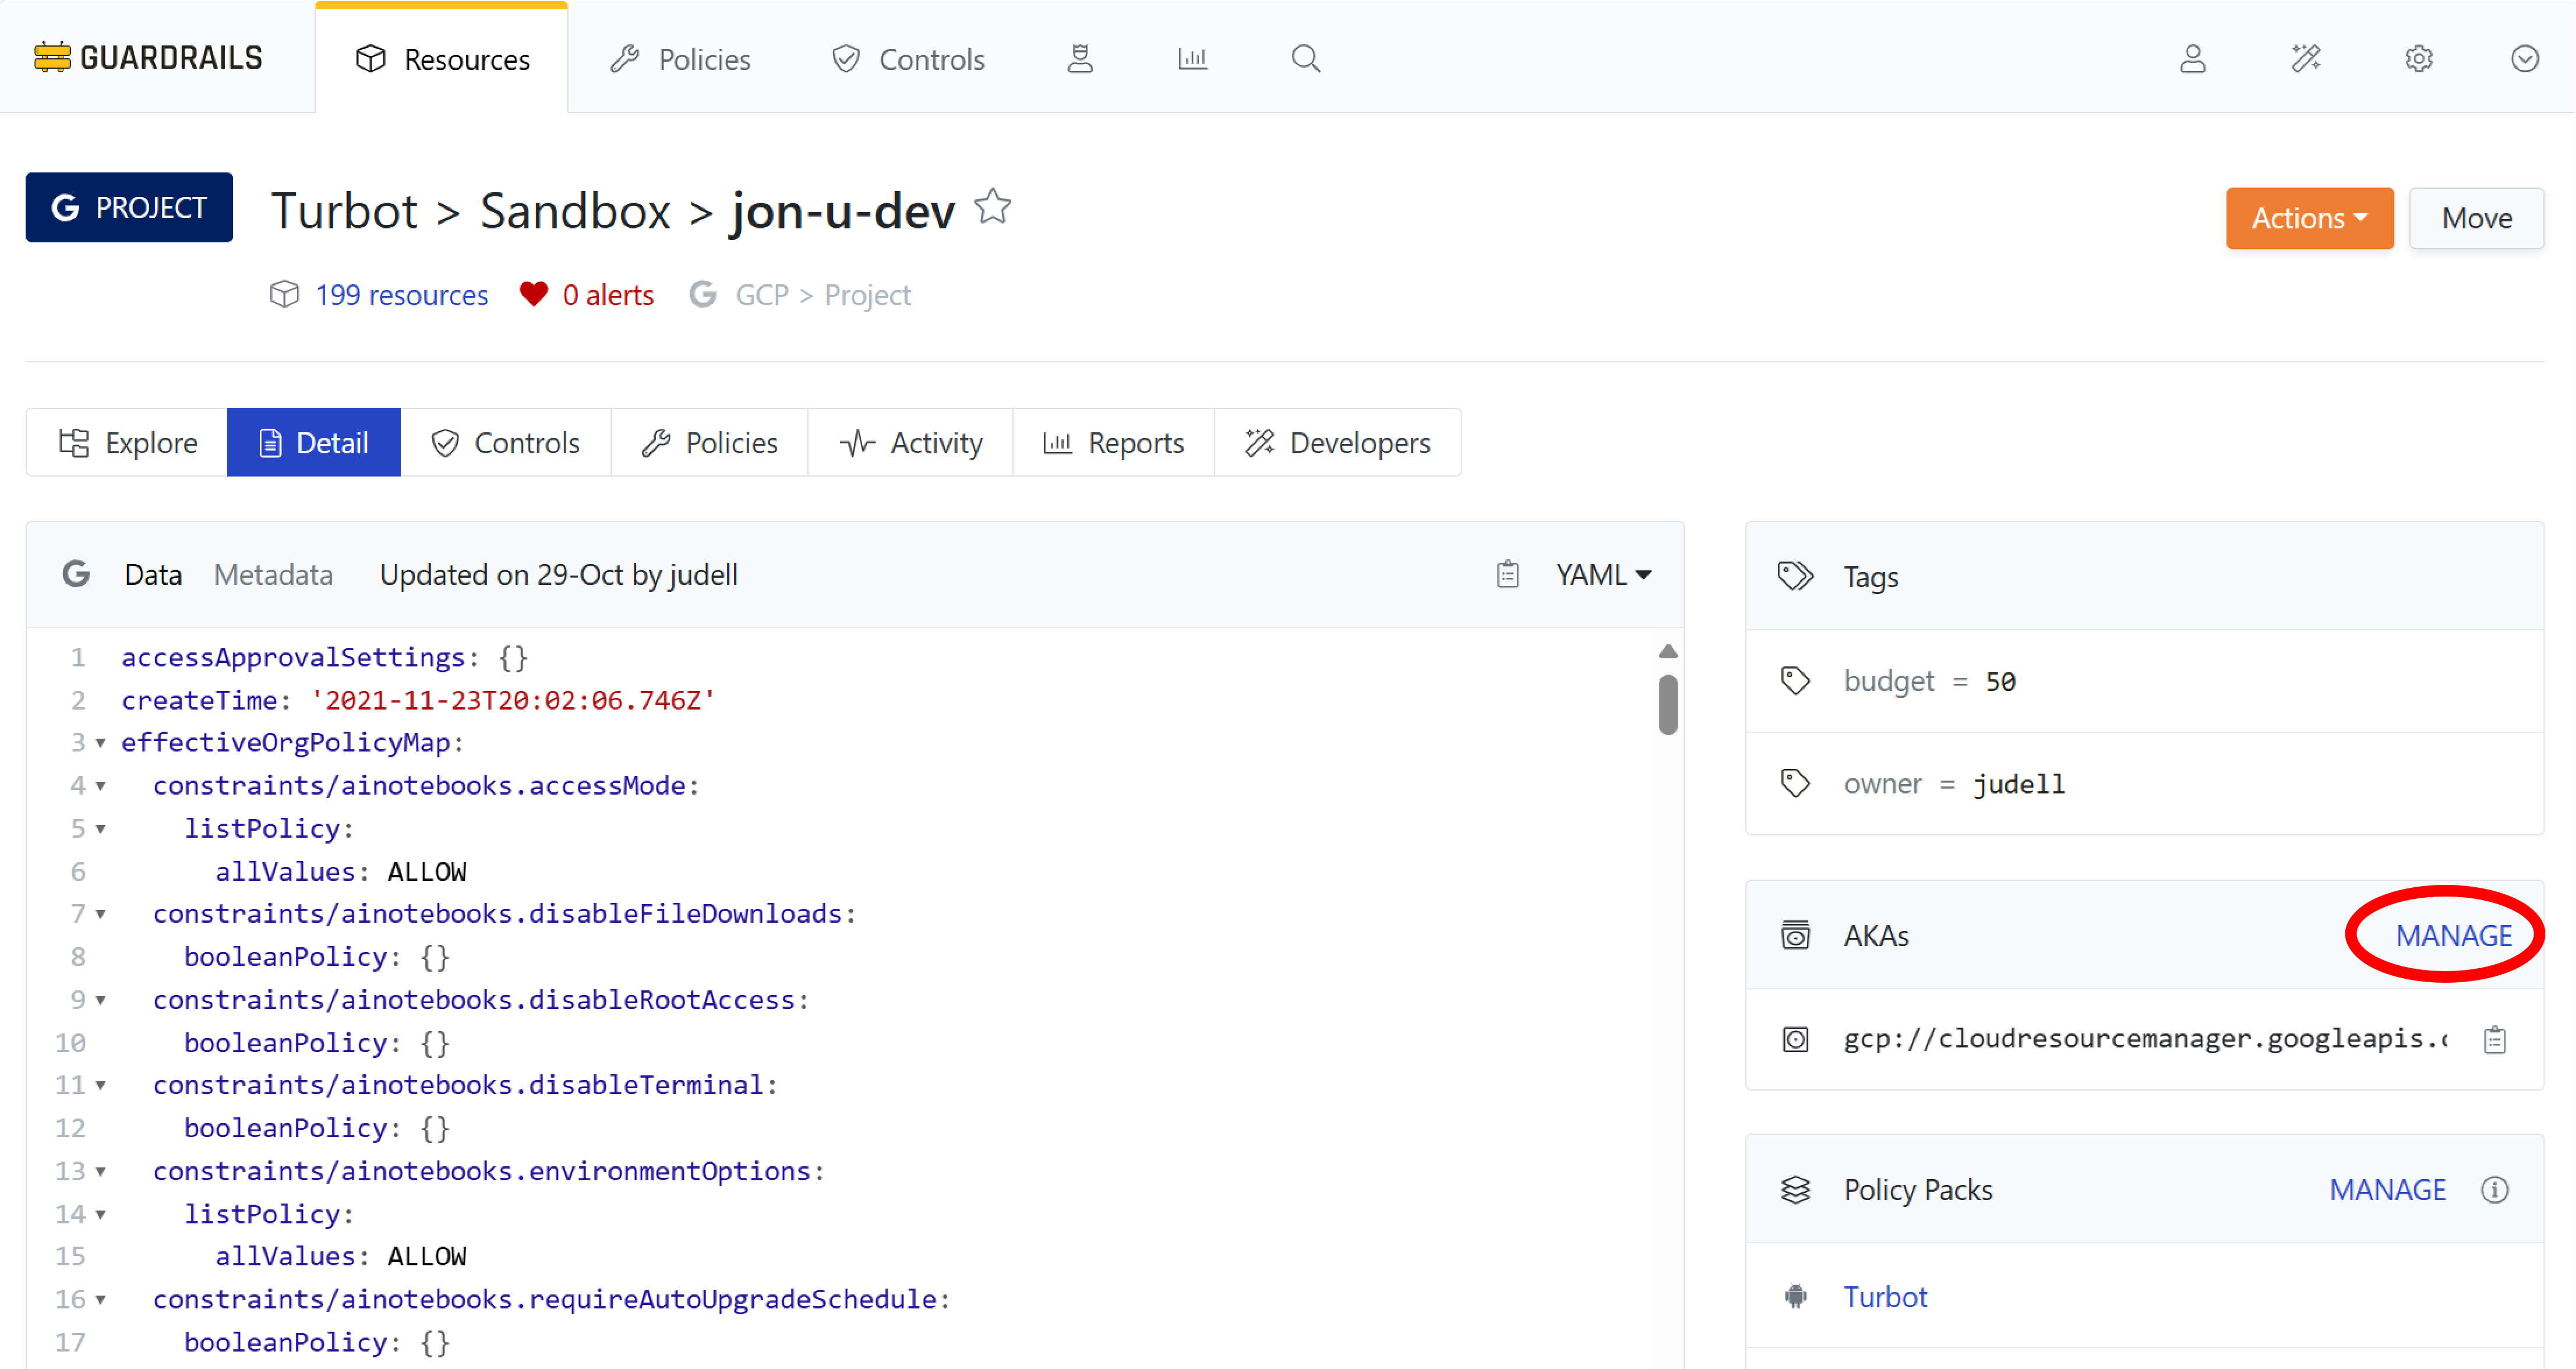2576x1369 pixels.
Task: Open the 199 resources link
Action: [x=401, y=295]
